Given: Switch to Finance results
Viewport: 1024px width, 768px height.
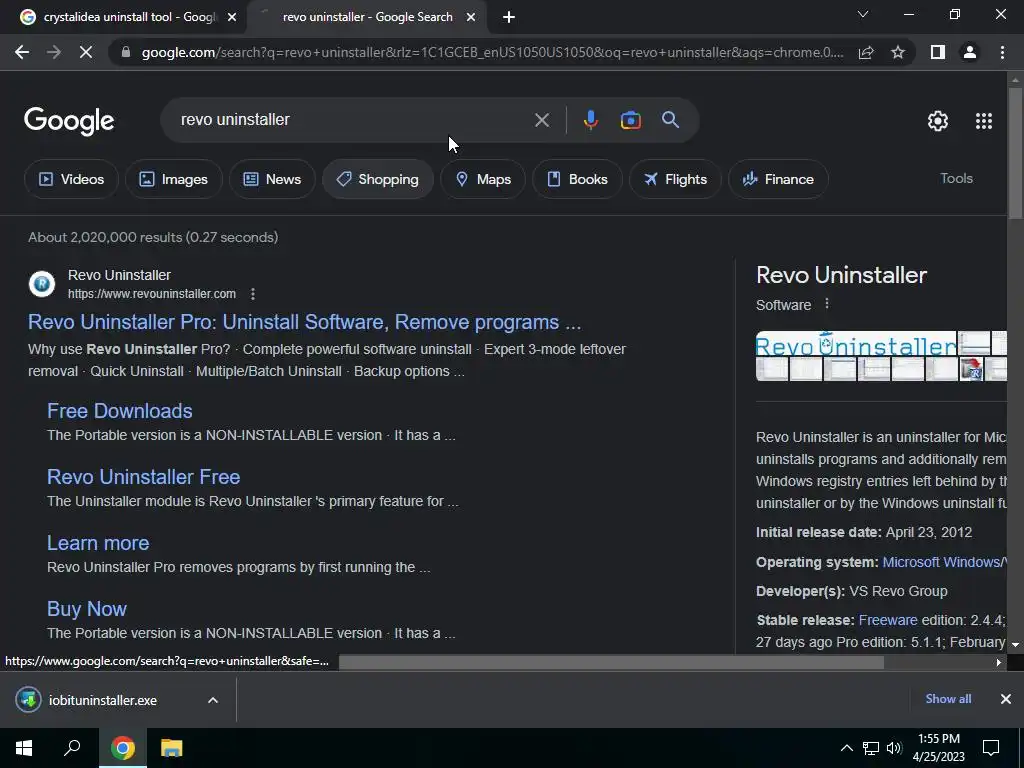Looking at the screenshot, I should [778, 179].
